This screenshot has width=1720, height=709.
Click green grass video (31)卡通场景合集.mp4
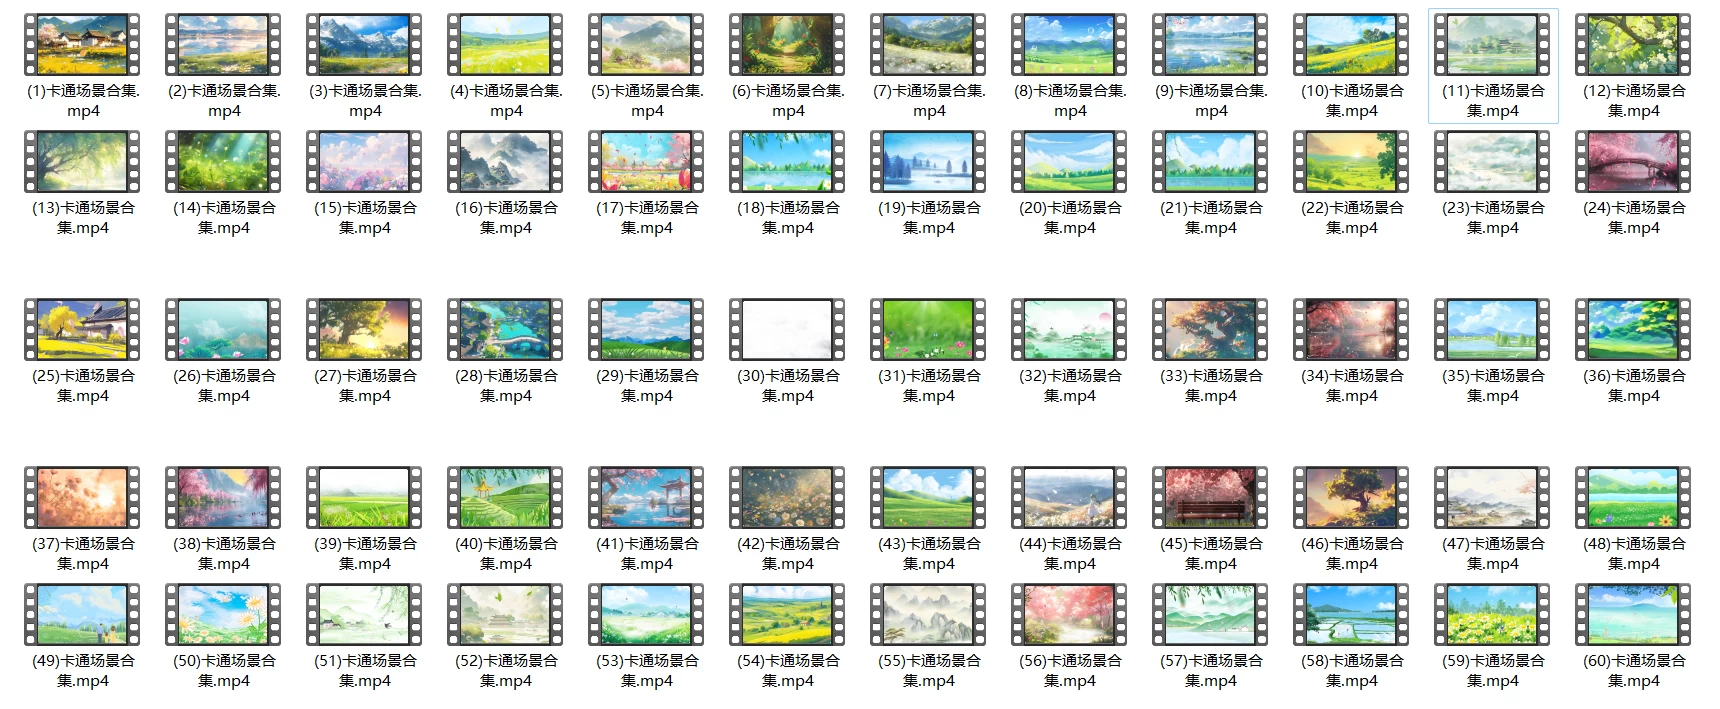929,329
